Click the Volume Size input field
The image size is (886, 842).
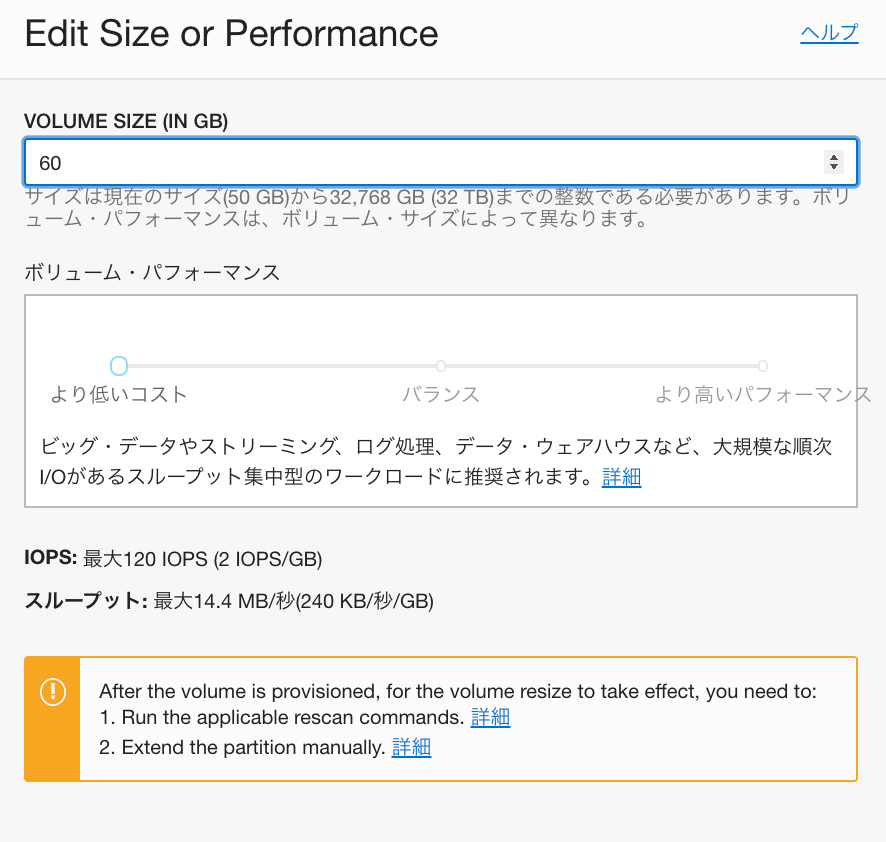coord(441,162)
